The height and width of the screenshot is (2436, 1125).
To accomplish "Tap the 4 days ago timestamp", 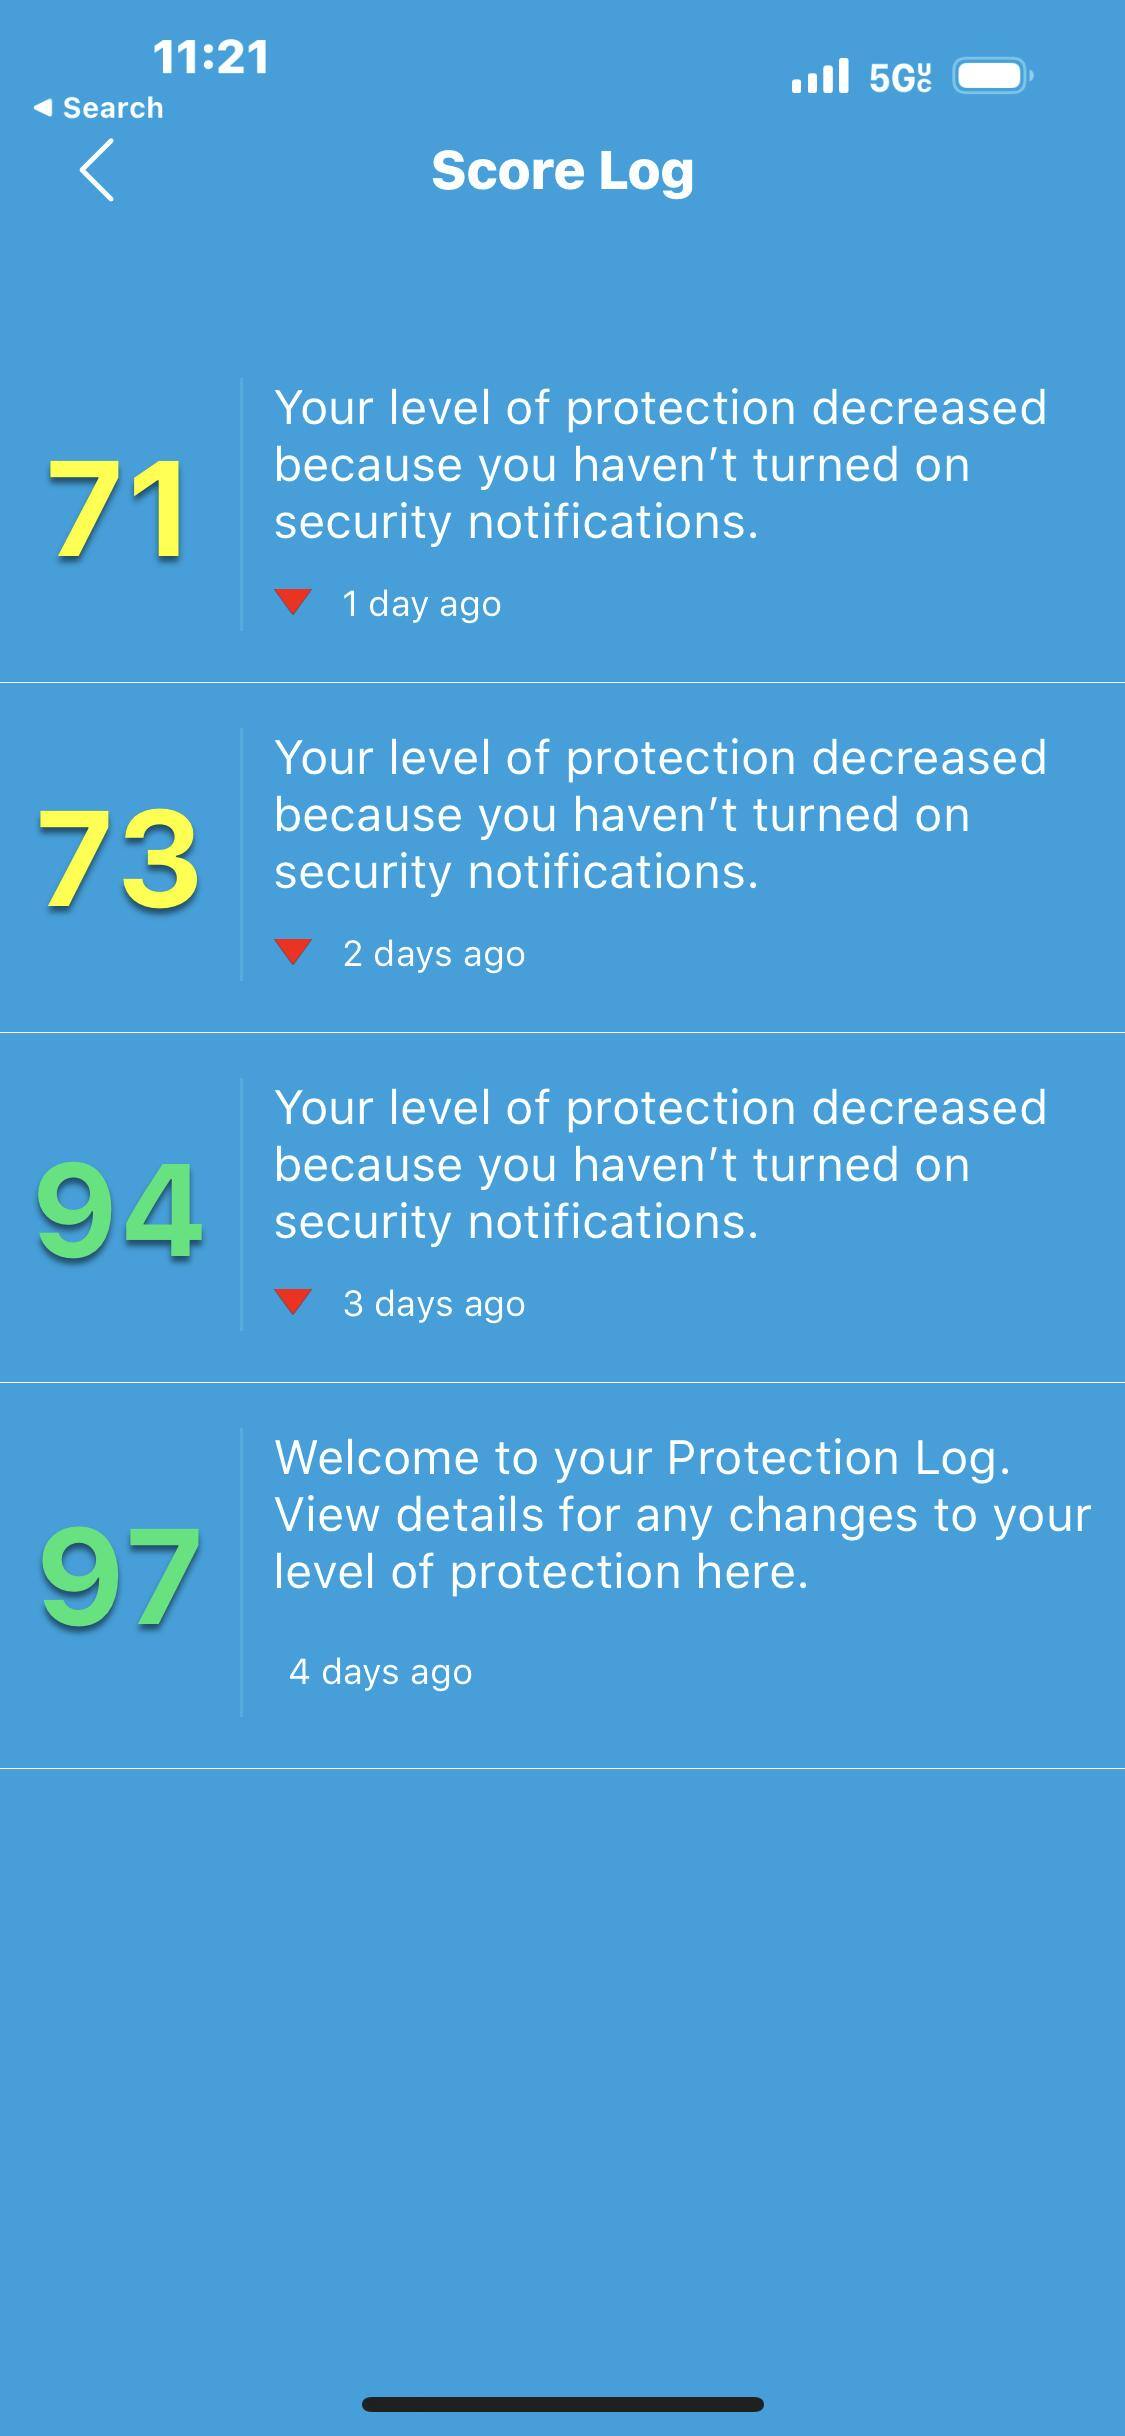I will [380, 1672].
